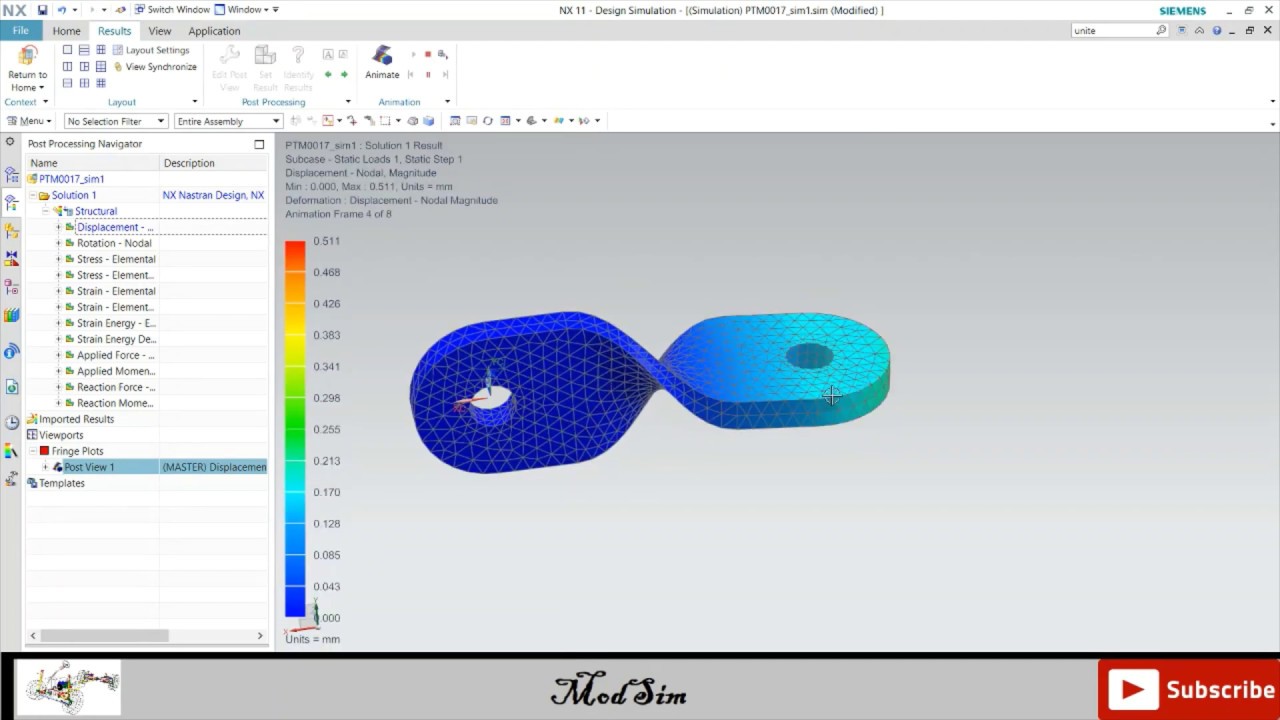1280x720 pixels.
Task: Click the green Next Mode/Iteration arrow
Action: click(344, 74)
